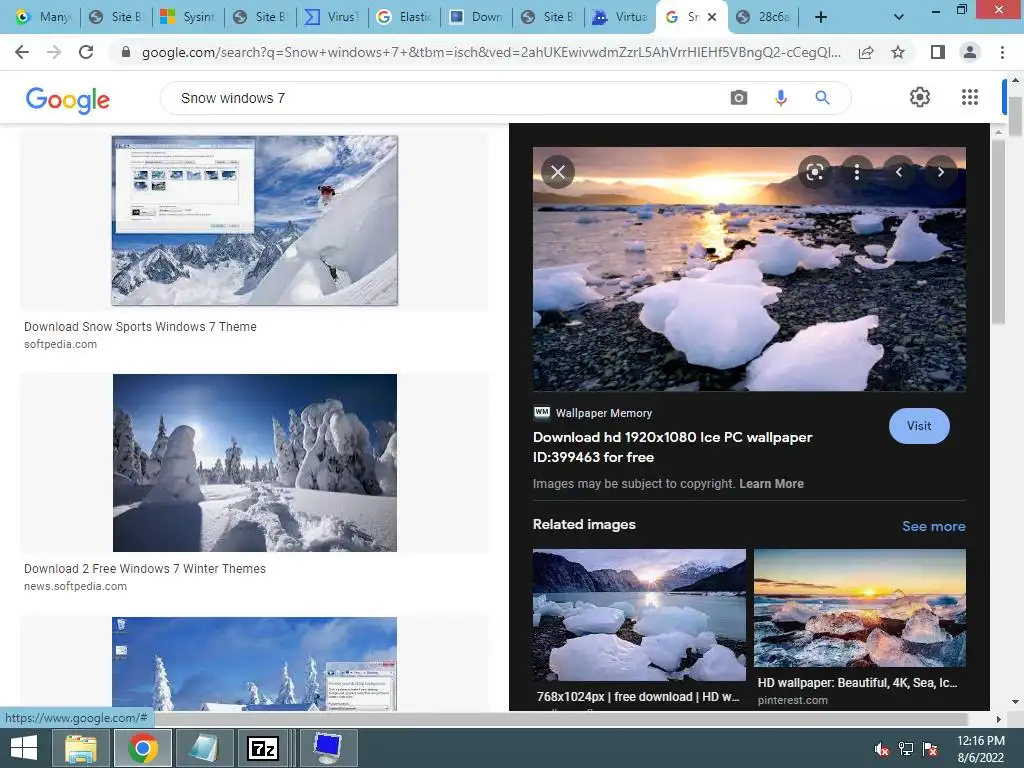Click the blue monitor taskbar icon
1024x768 pixels.
[327, 748]
